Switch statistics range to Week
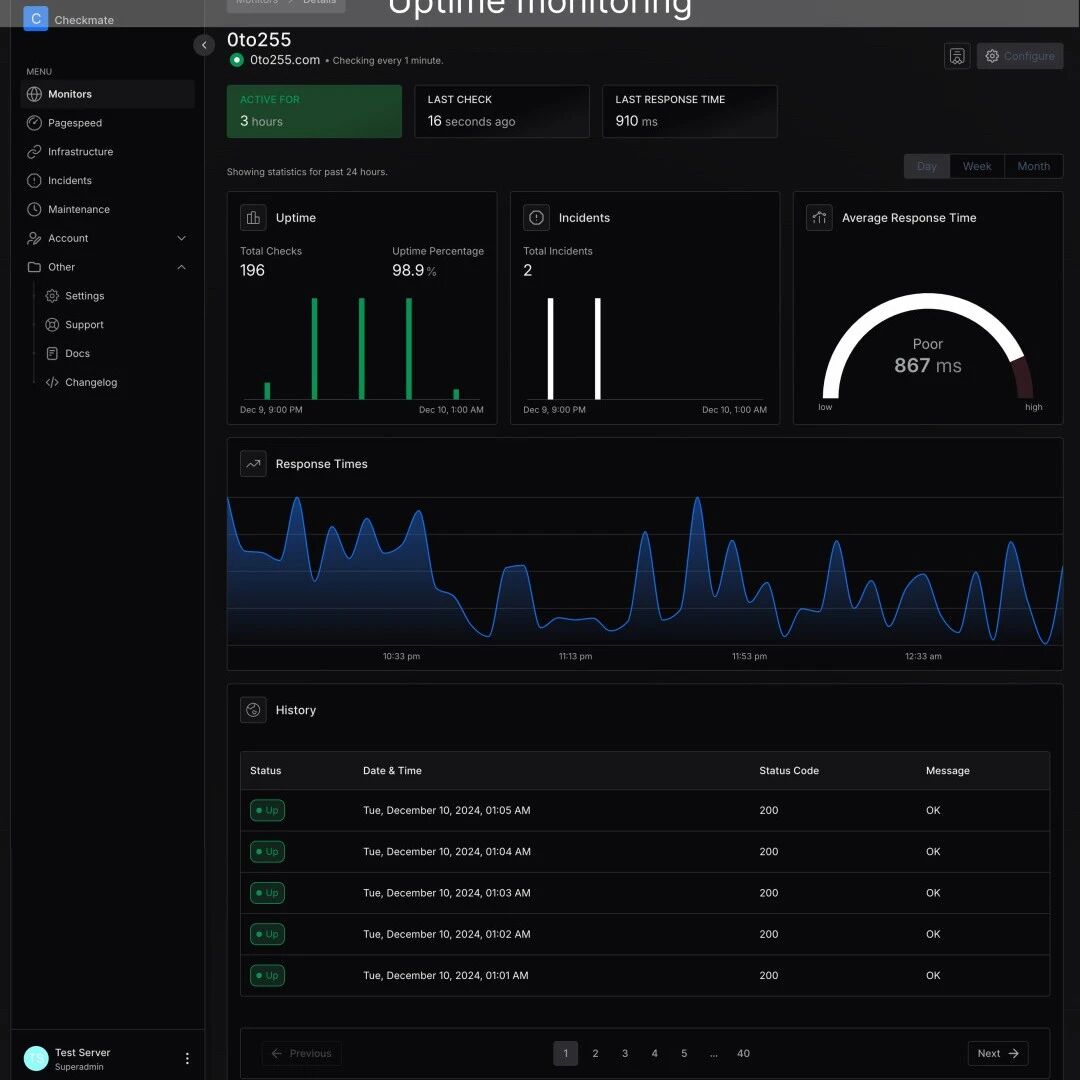Viewport: 1080px width, 1080px height. pyautogui.click(x=977, y=166)
